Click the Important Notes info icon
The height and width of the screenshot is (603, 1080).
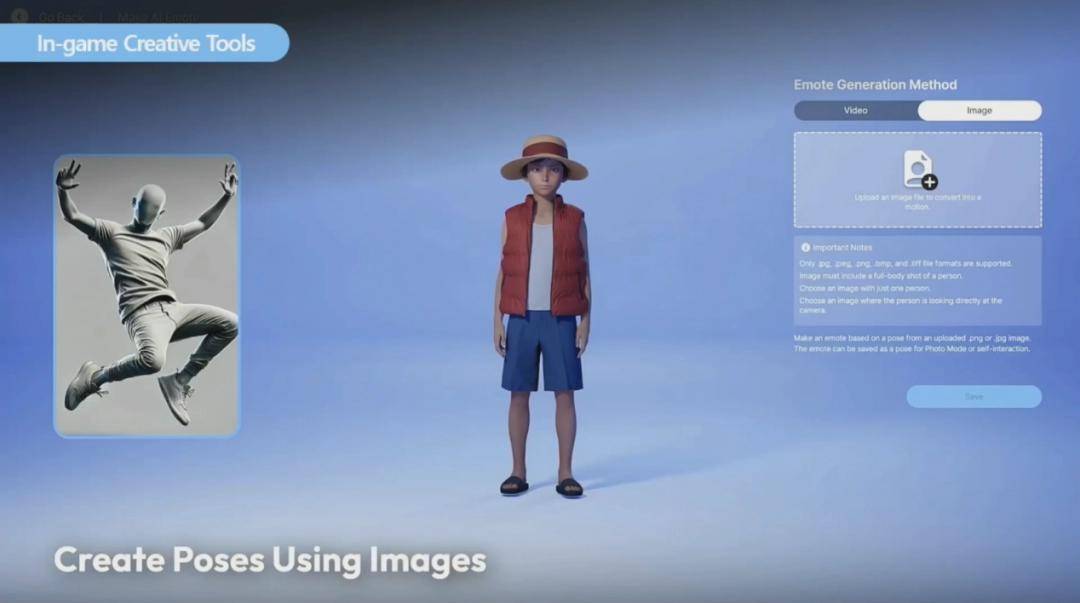(x=805, y=247)
